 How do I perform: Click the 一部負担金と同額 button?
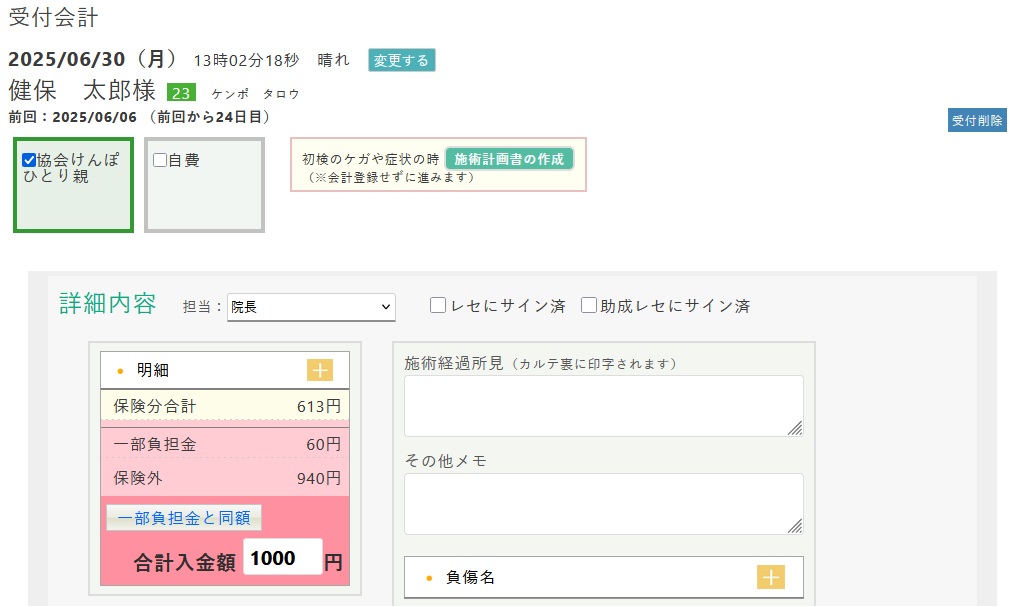183,517
